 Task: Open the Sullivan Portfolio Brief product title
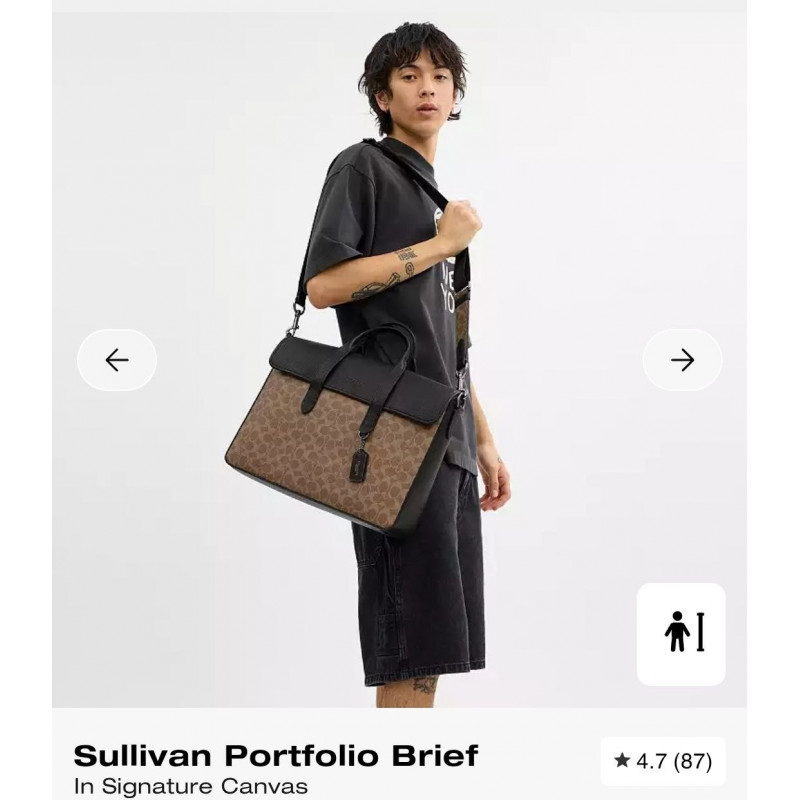276,756
